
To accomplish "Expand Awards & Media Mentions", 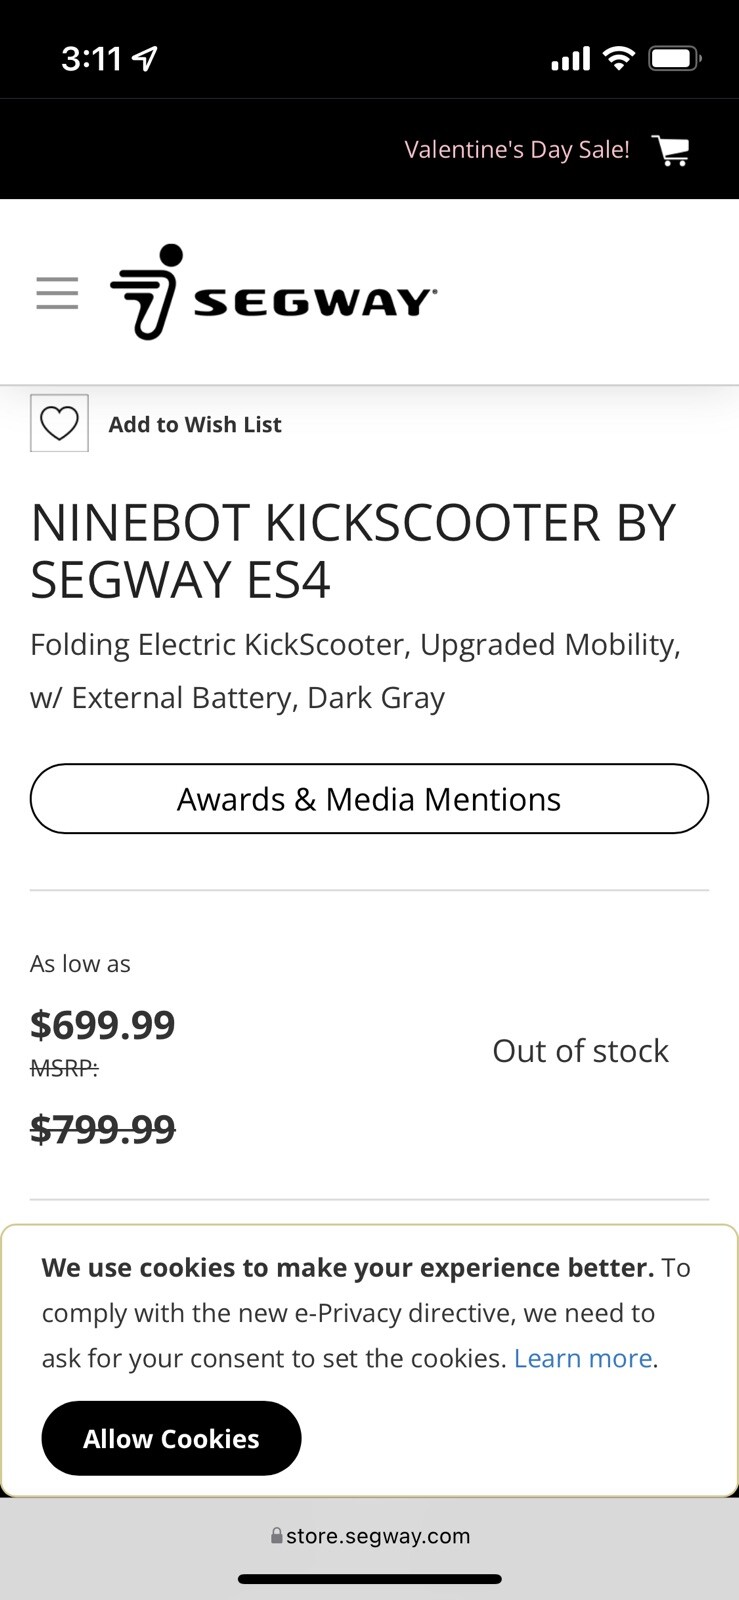I will 369,799.
